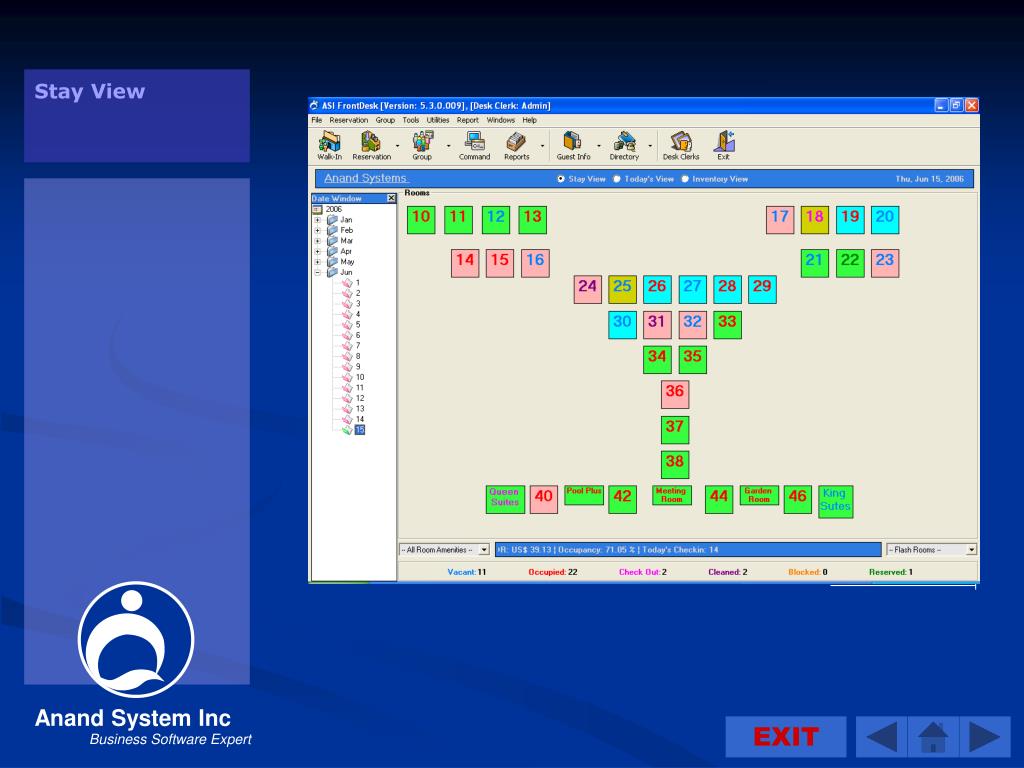Click the Guest Info toolbar icon

[573, 145]
